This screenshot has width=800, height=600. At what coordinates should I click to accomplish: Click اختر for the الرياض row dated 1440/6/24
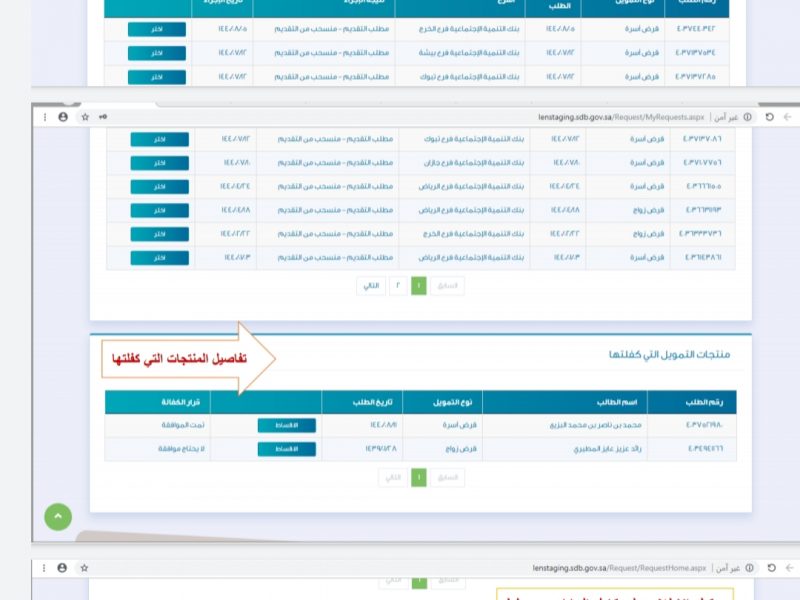click(160, 187)
